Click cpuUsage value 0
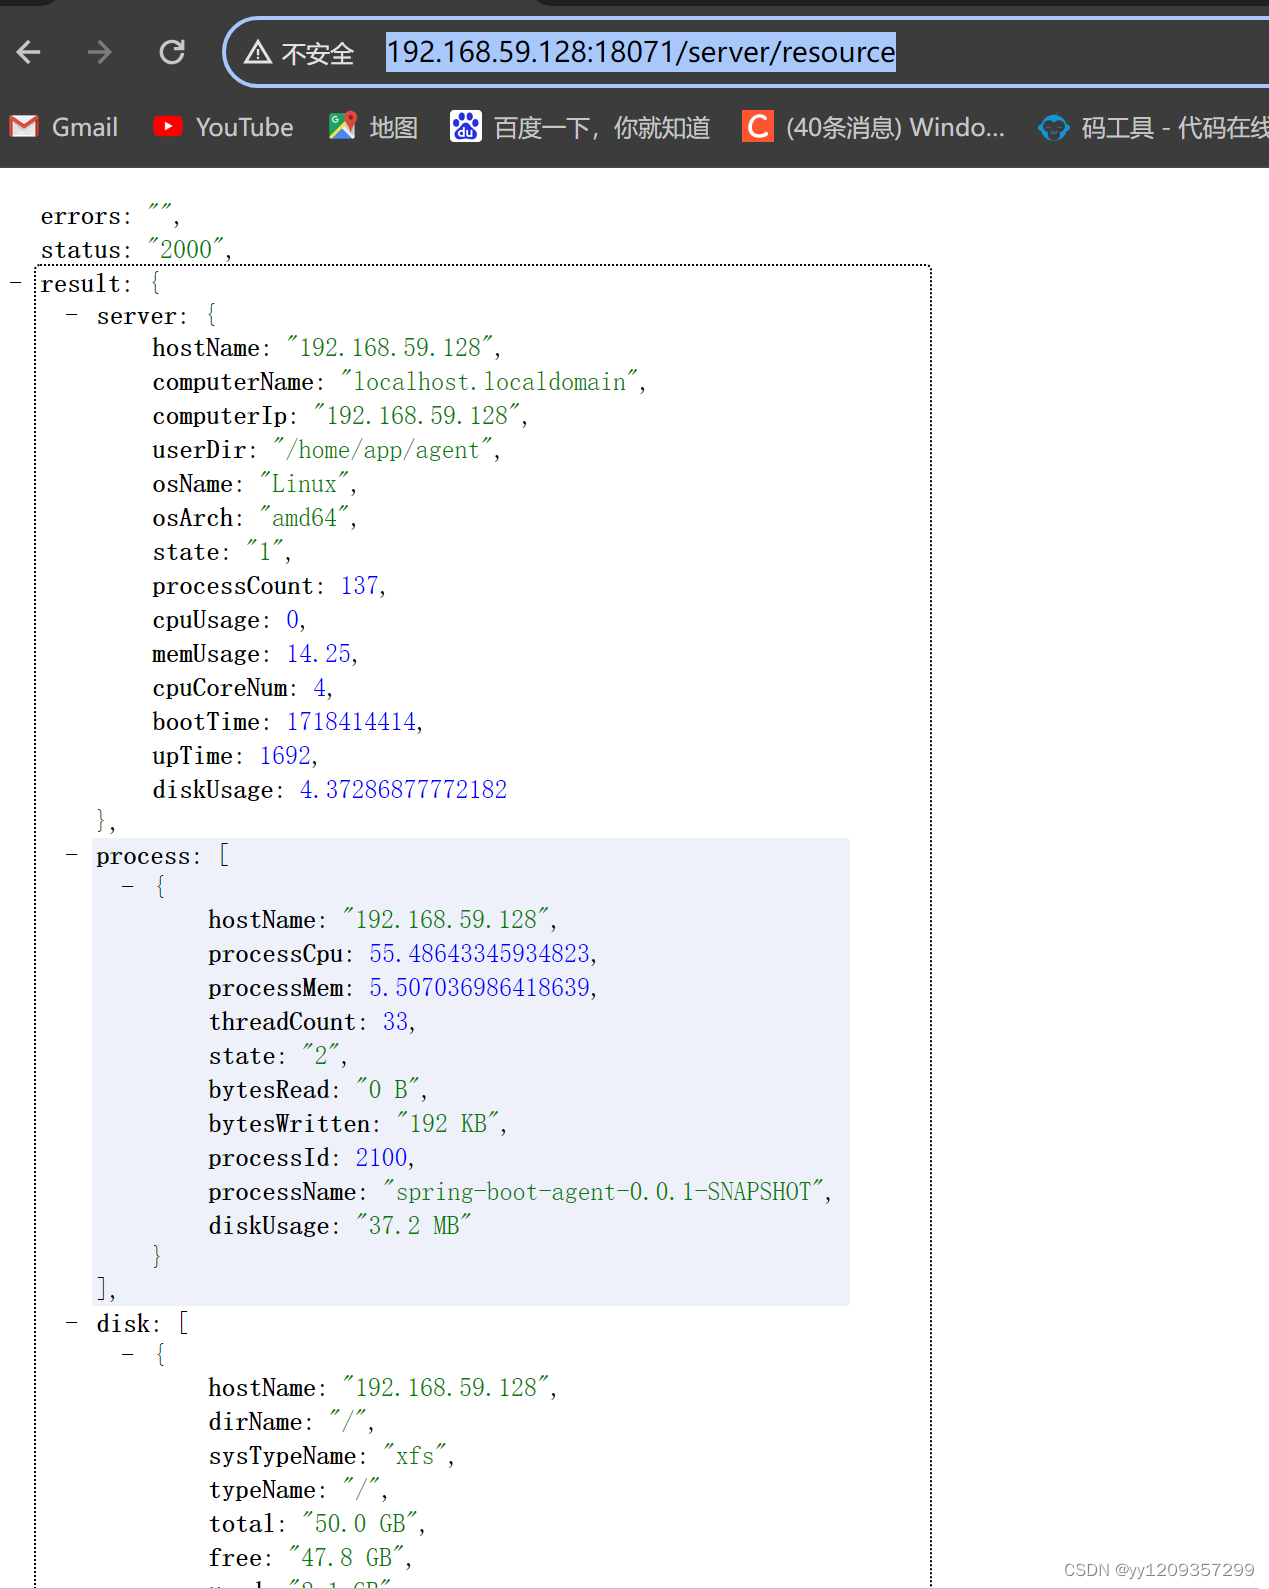 click(293, 620)
